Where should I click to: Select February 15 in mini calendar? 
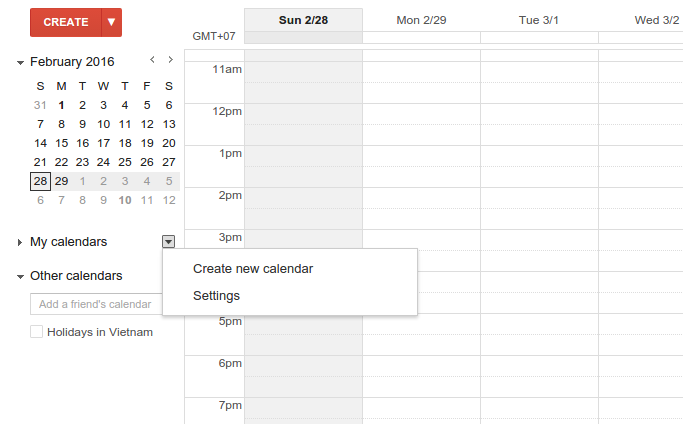point(62,143)
